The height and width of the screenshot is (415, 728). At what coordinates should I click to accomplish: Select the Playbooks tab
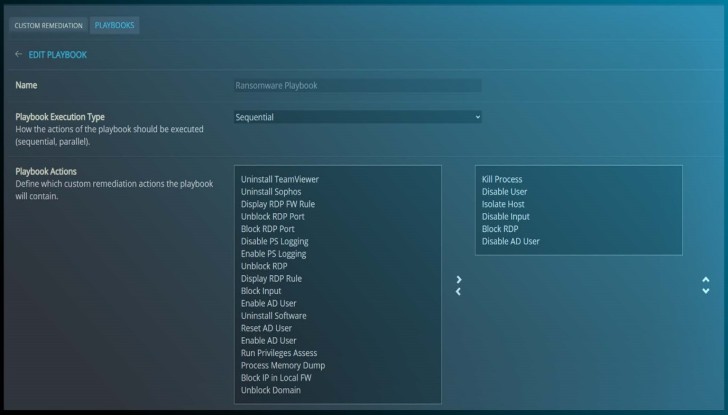tap(114, 25)
